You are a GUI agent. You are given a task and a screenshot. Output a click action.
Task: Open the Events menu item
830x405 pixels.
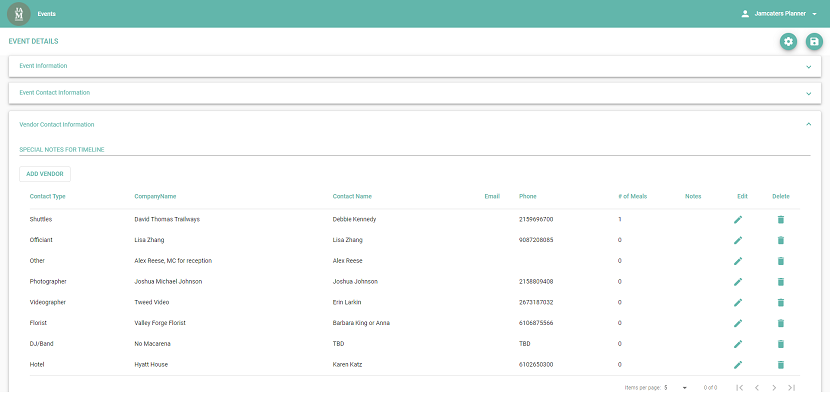coord(47,14)
